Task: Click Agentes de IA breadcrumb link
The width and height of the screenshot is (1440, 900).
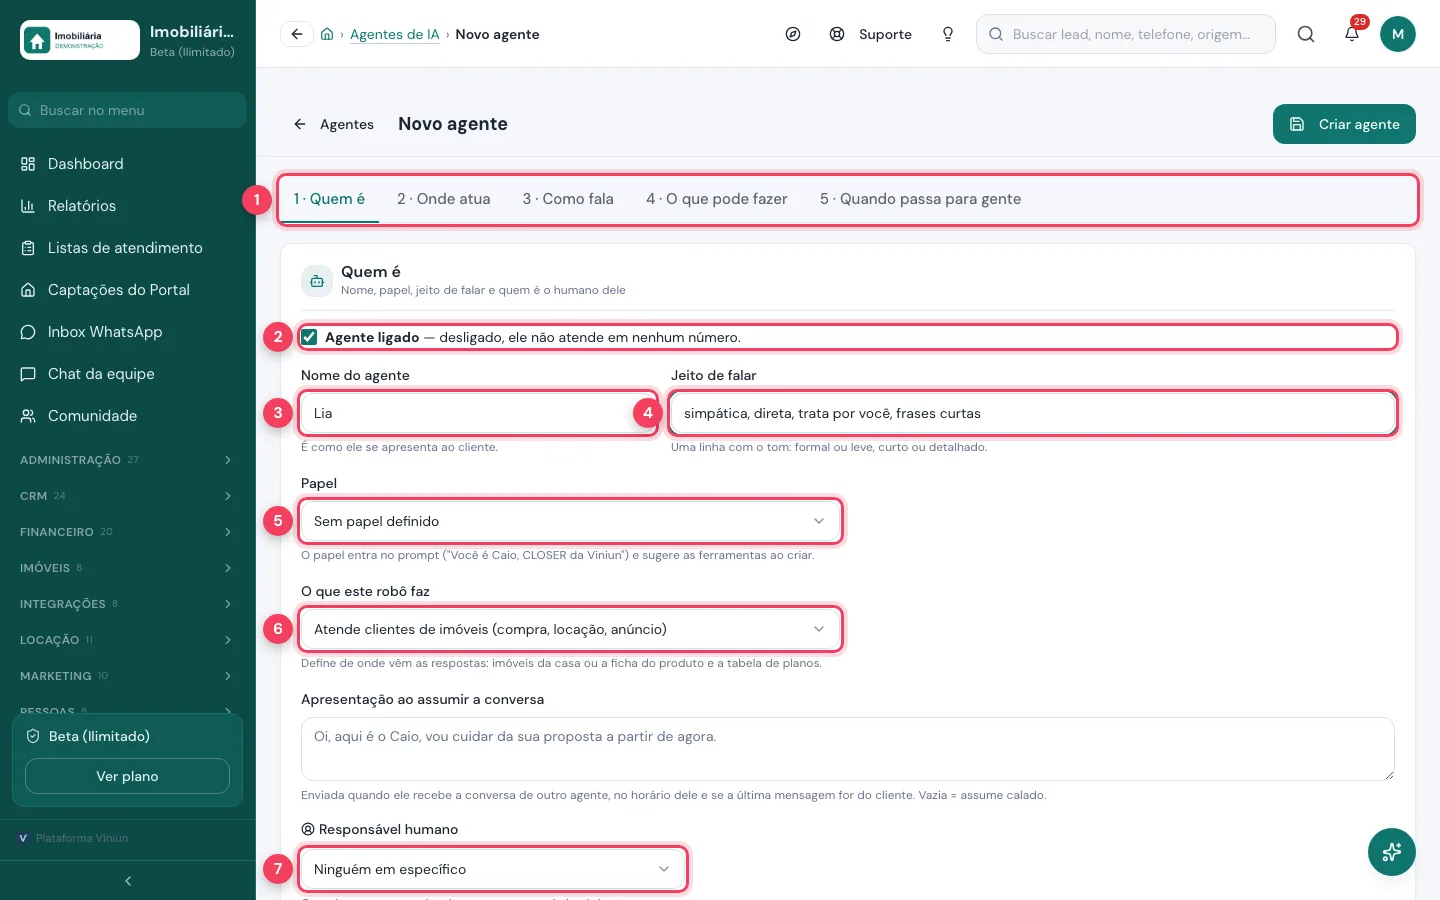Action: click(395, 34)
